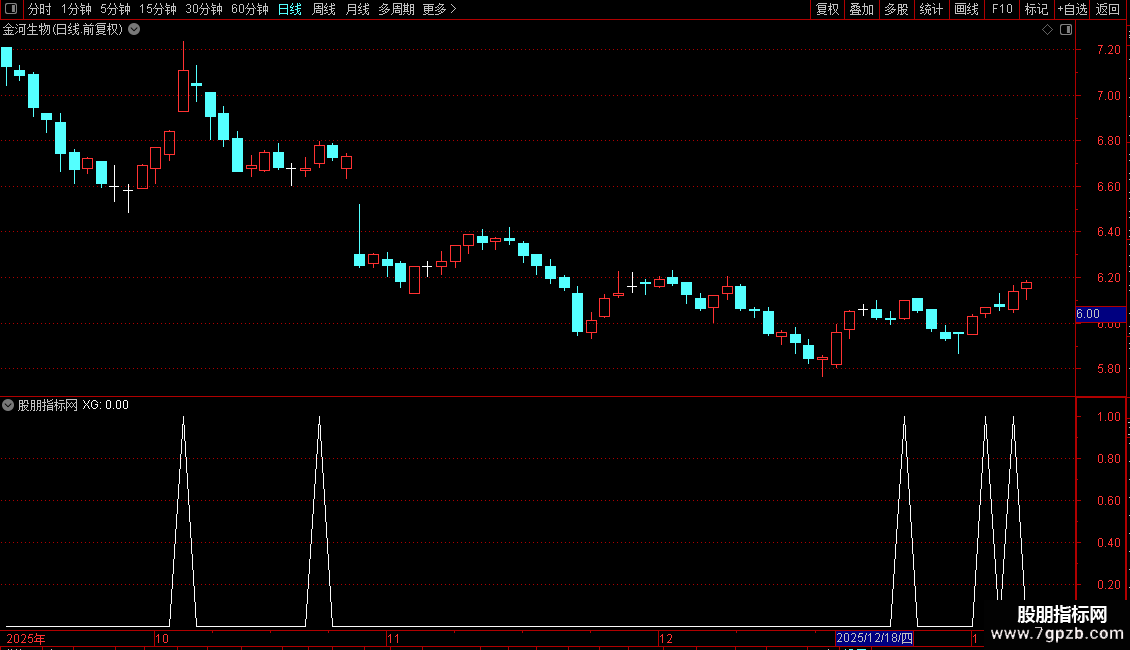Toggle the left sidebar panel icon

(11, 9)
